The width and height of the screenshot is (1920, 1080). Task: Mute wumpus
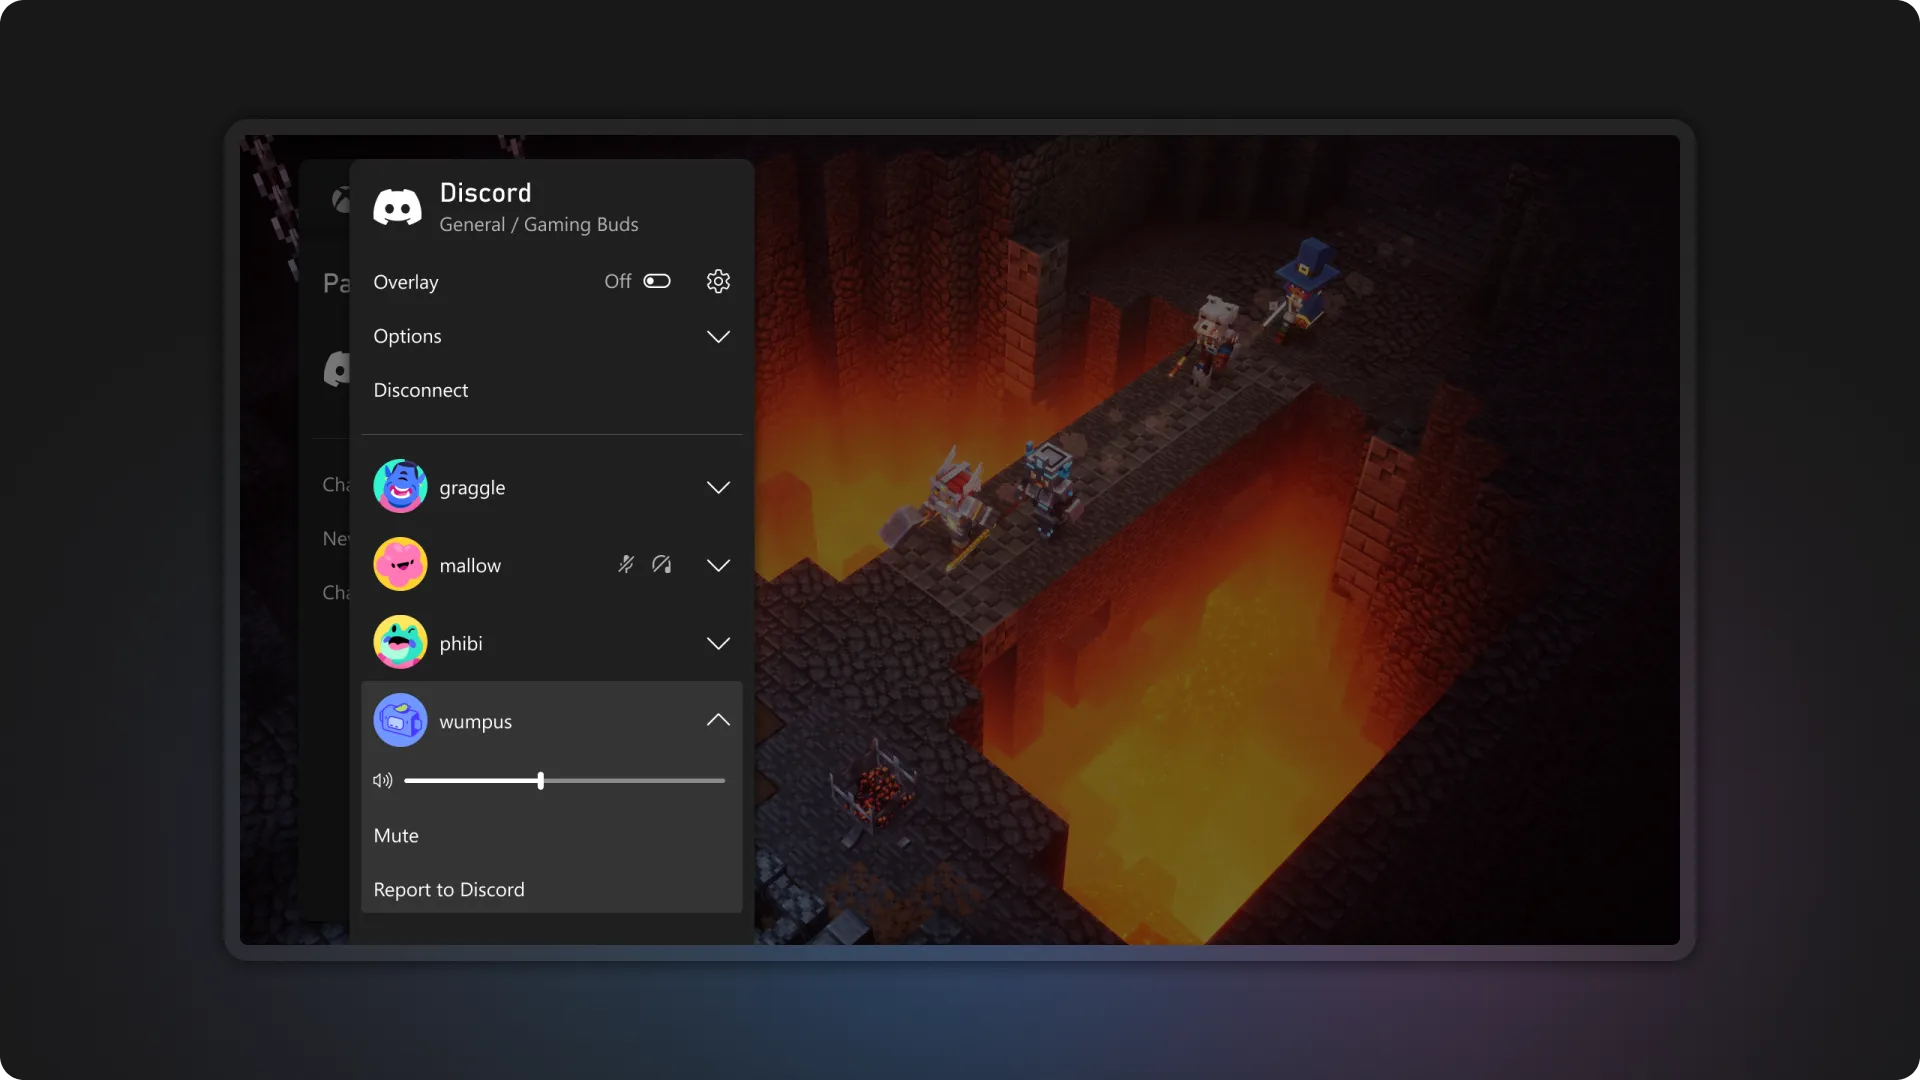point(396,835)
